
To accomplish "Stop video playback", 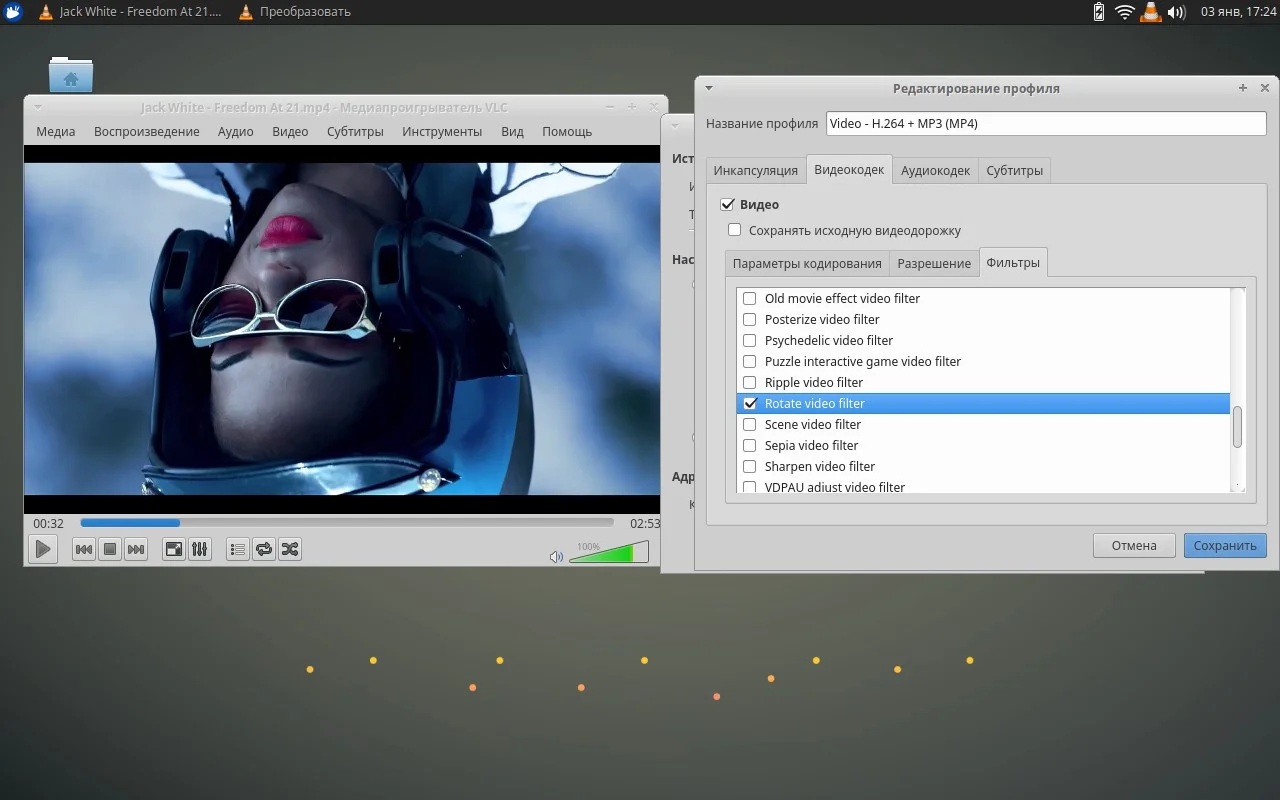I will 110,549.
